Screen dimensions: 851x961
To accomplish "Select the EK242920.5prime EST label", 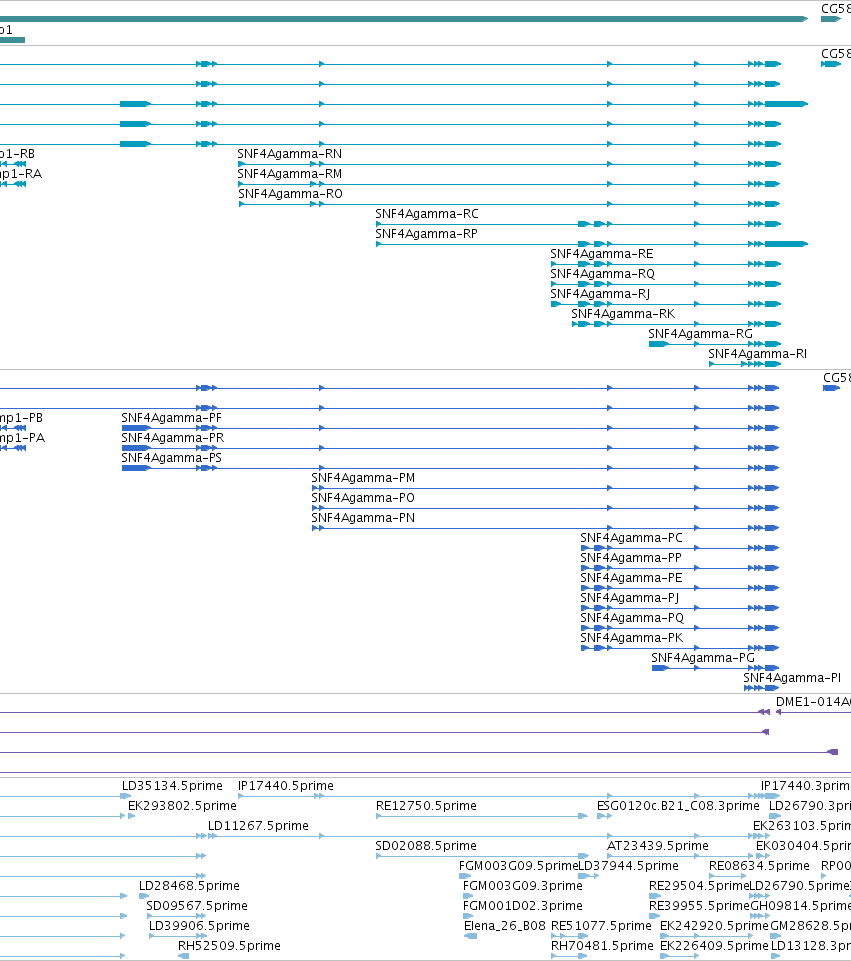I will [714, 926].
